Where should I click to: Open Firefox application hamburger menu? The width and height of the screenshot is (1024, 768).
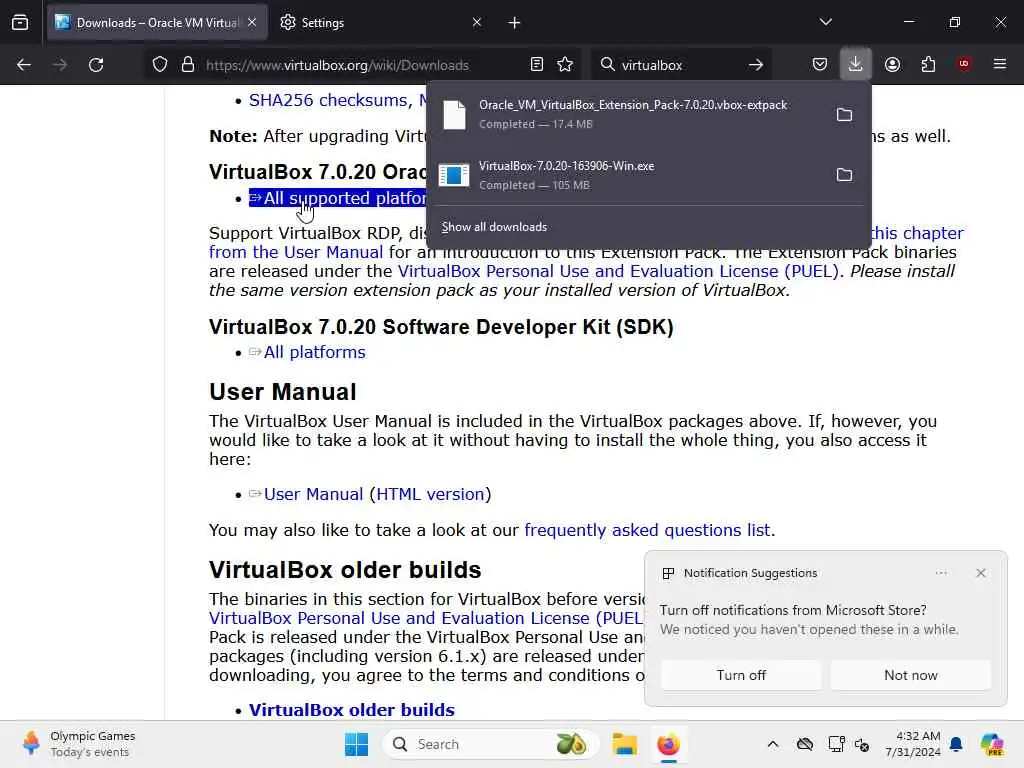pos(1000,64)
